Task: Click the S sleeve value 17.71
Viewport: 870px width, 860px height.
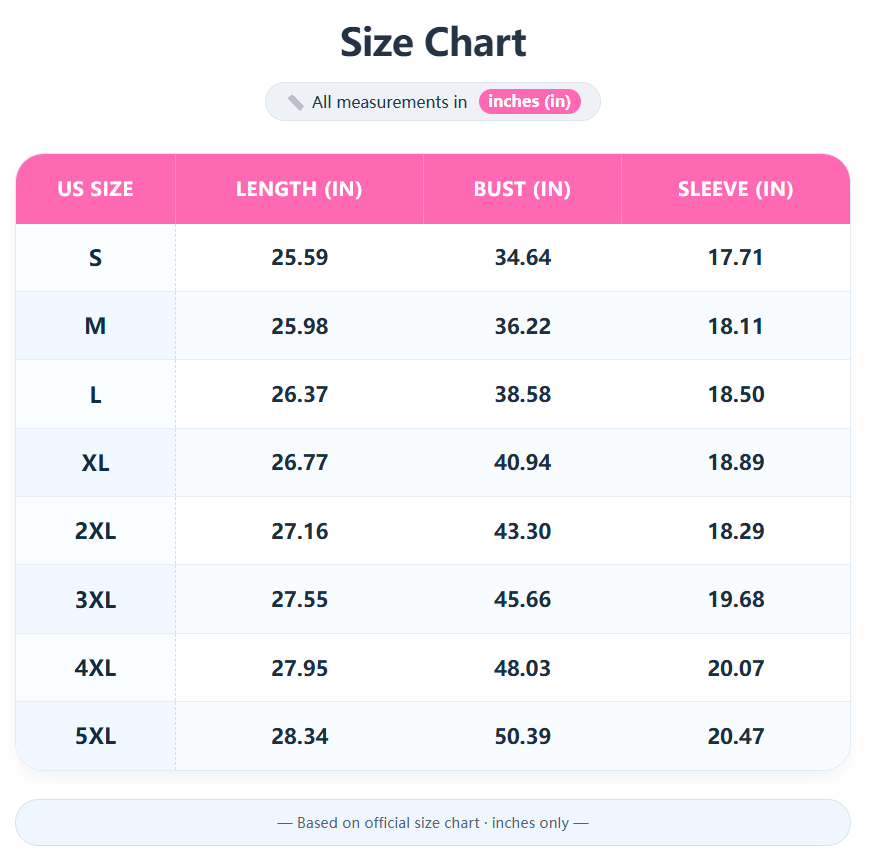Action: point(735,258)
